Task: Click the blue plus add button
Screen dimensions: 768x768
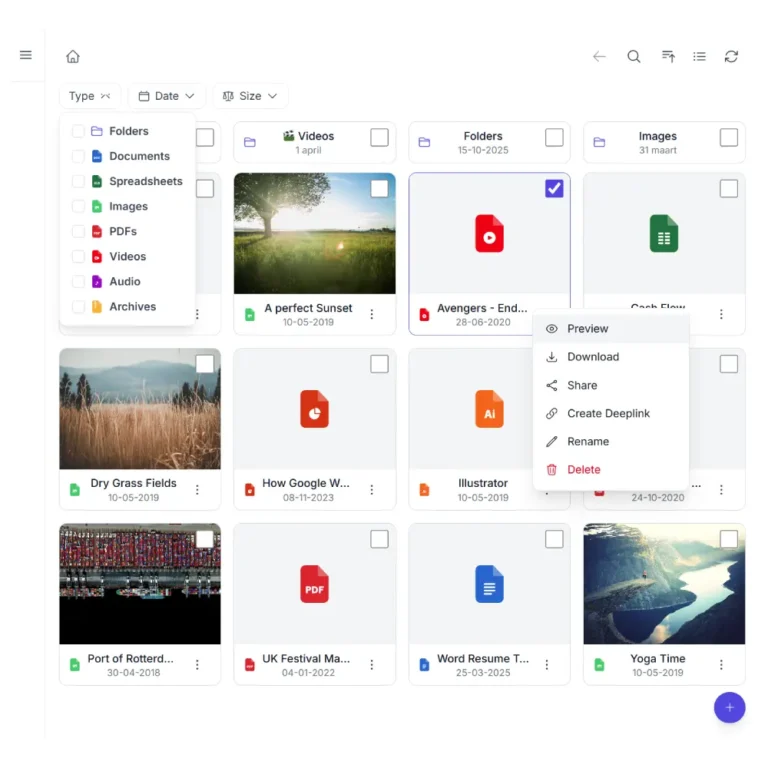Action: click(729, 707)
